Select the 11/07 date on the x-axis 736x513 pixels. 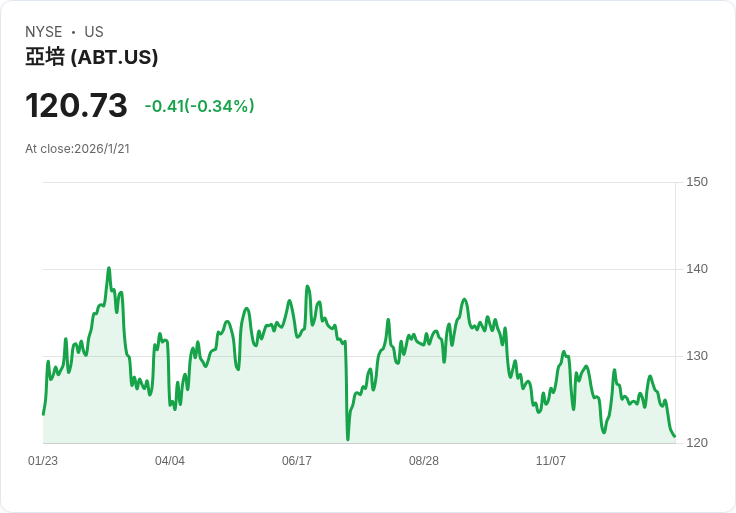click(x=551, y=461)
